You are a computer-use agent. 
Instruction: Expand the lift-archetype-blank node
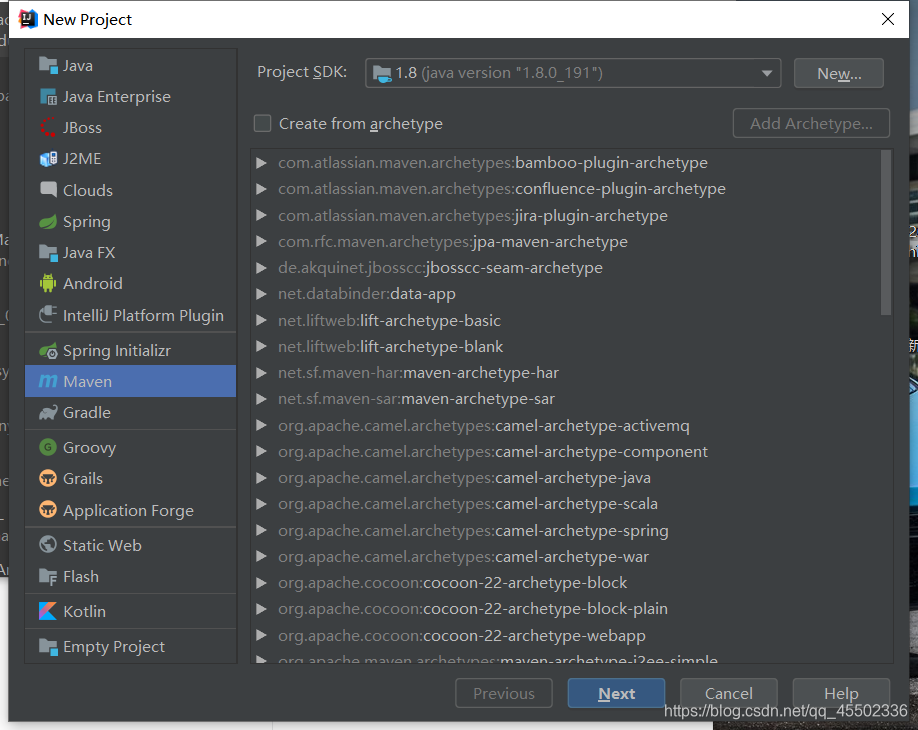click(261, 347)
